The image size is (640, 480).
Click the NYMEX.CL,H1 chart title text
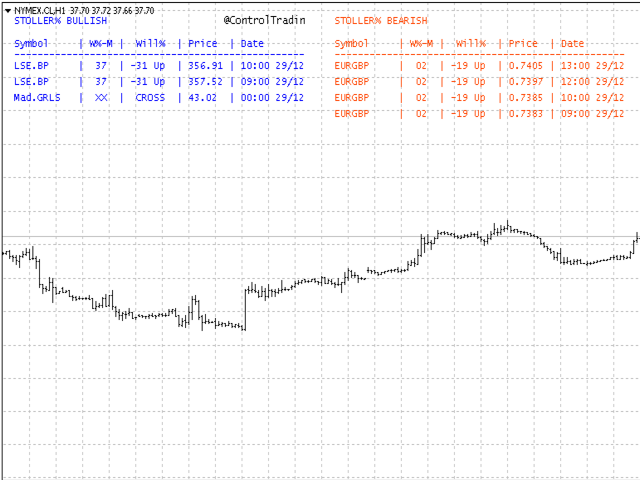tap(40, 11)
